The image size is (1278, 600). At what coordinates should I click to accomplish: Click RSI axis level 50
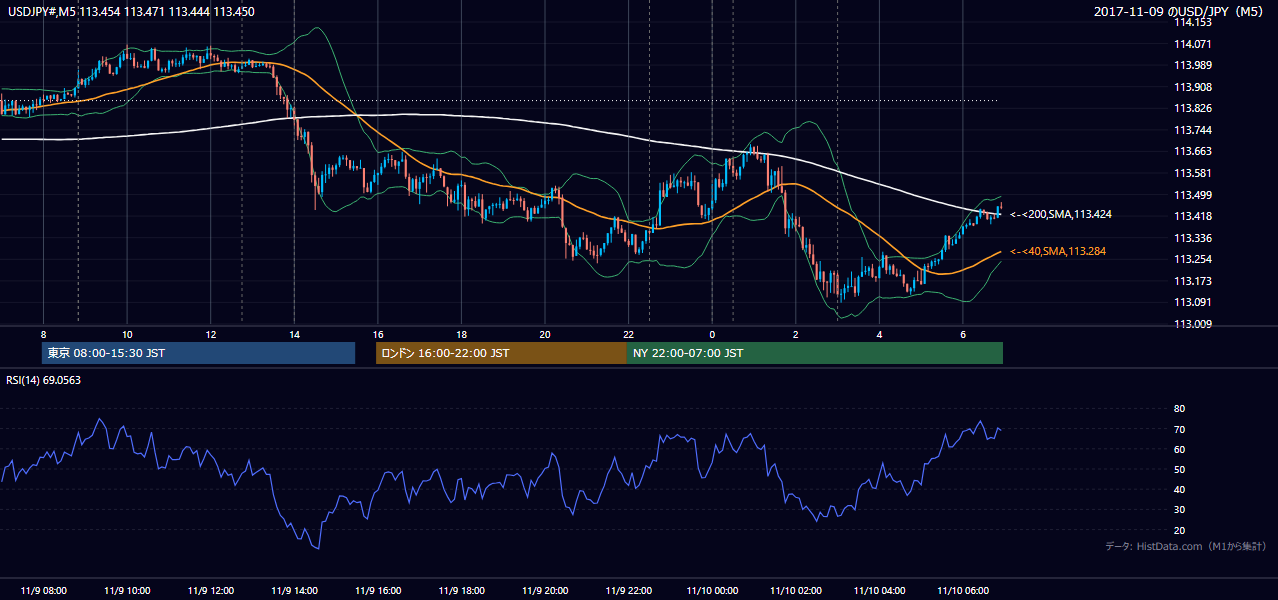click(1179, 469)
